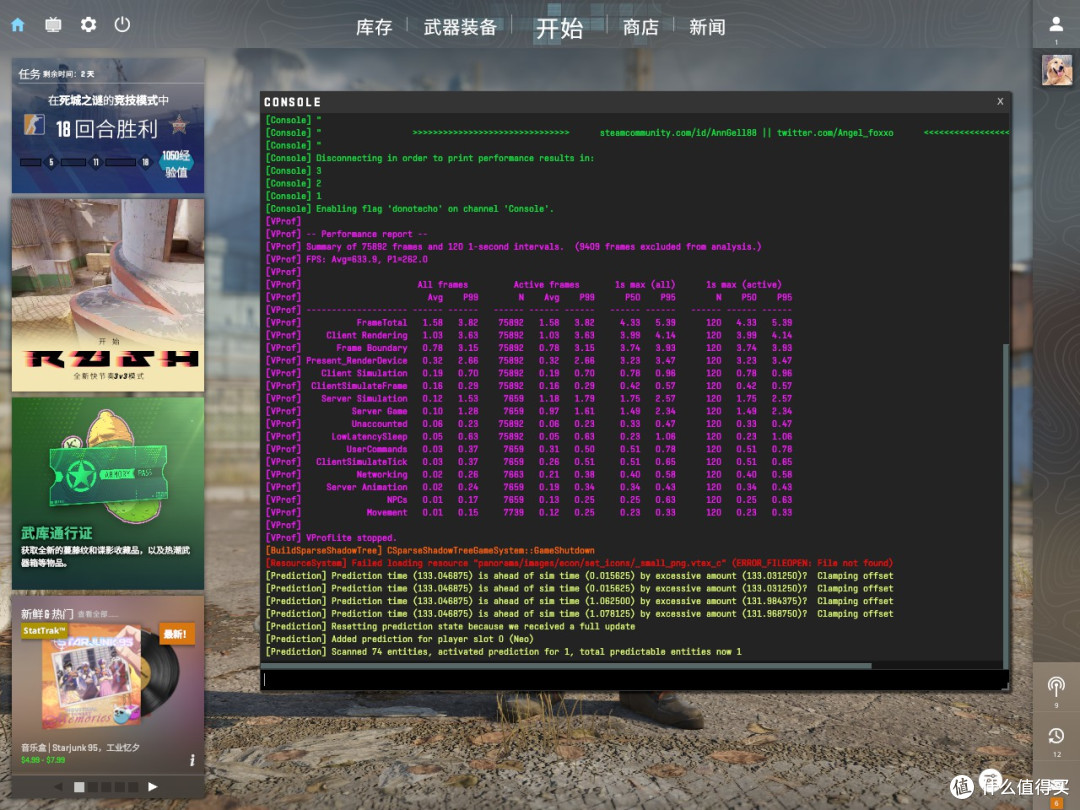Viewport: 1080px width, 810px height.
Task: Click the 'Client Rendering' row label
Action: 366,335
